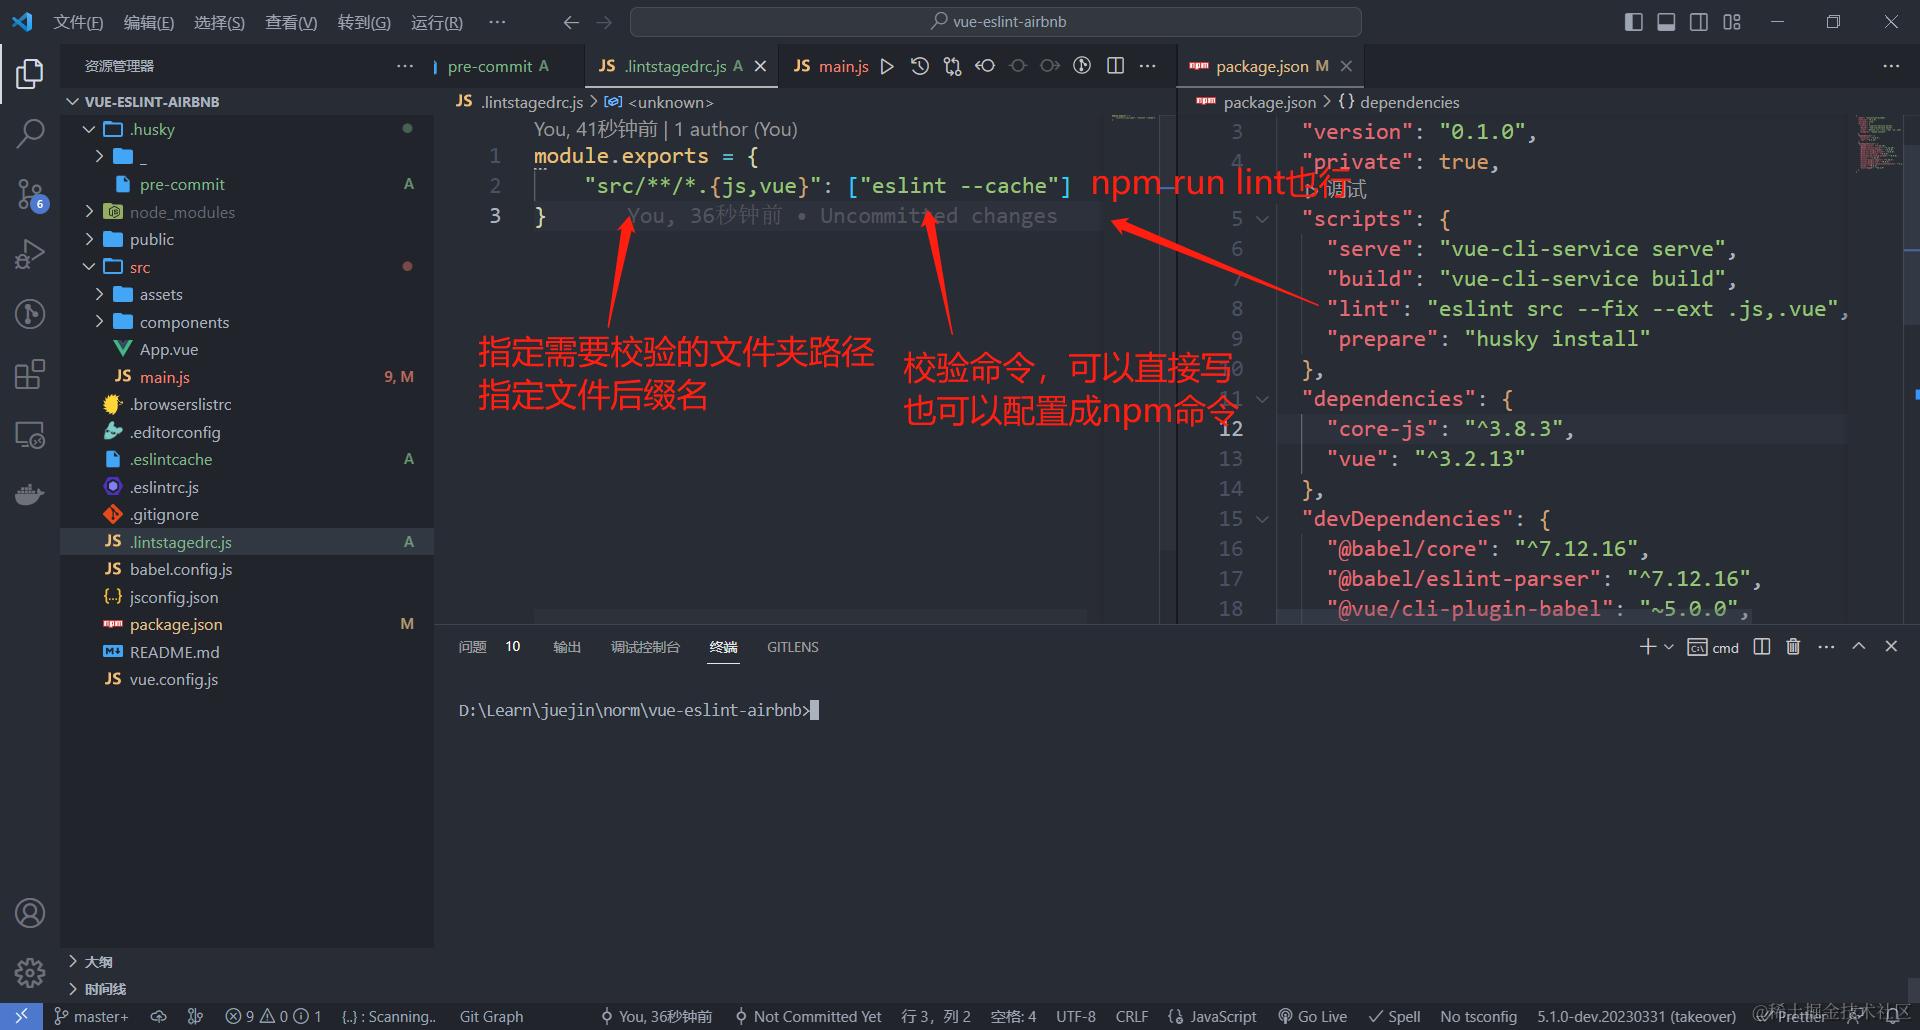Open the Manage gear settings icon

tap(30, 972)
